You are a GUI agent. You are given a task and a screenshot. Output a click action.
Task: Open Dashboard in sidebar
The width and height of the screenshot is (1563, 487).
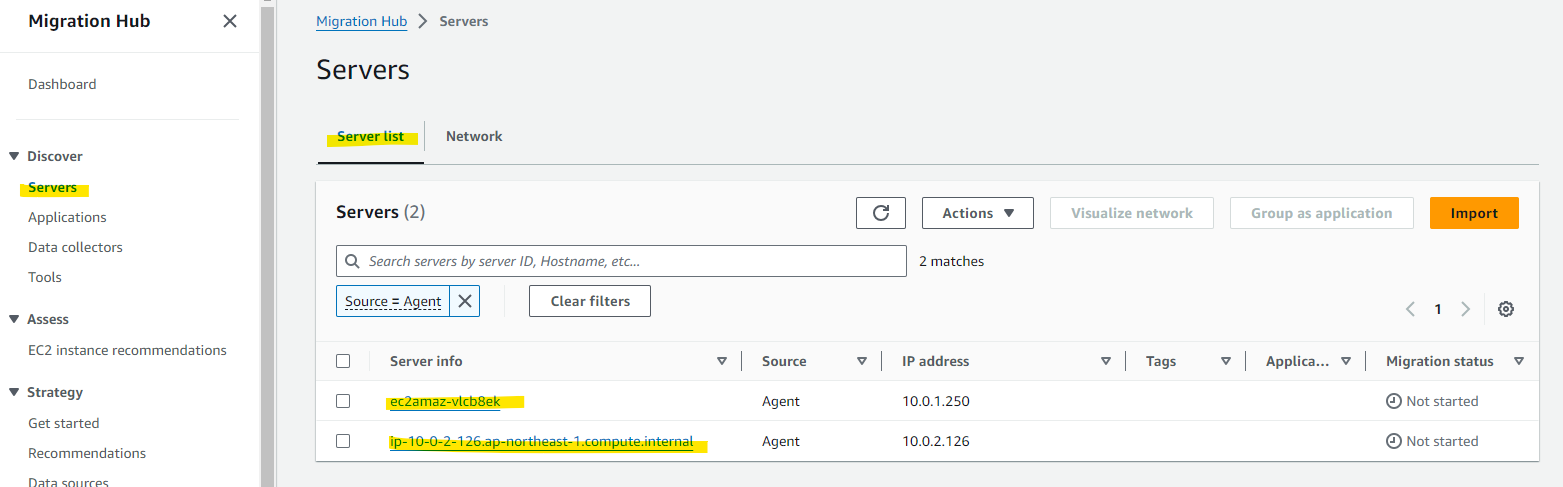tap(62, 84)
